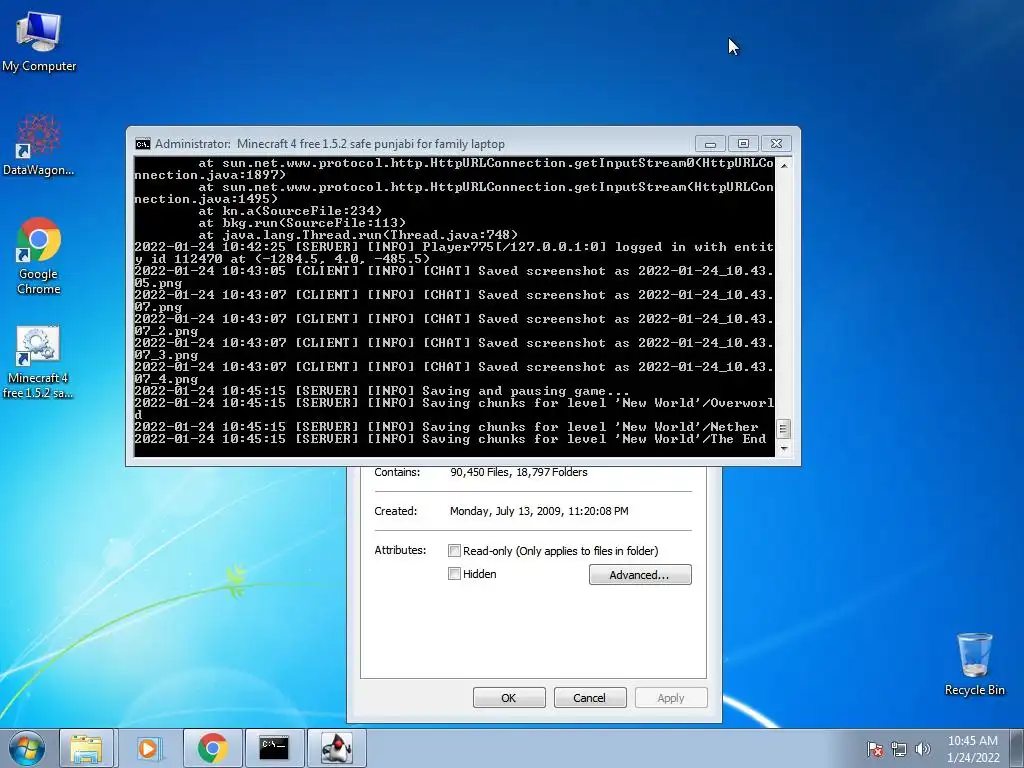Viewport: 1024px width, 768px height.
Task: Click the disabled Apply button
Action: pos(671,697)
